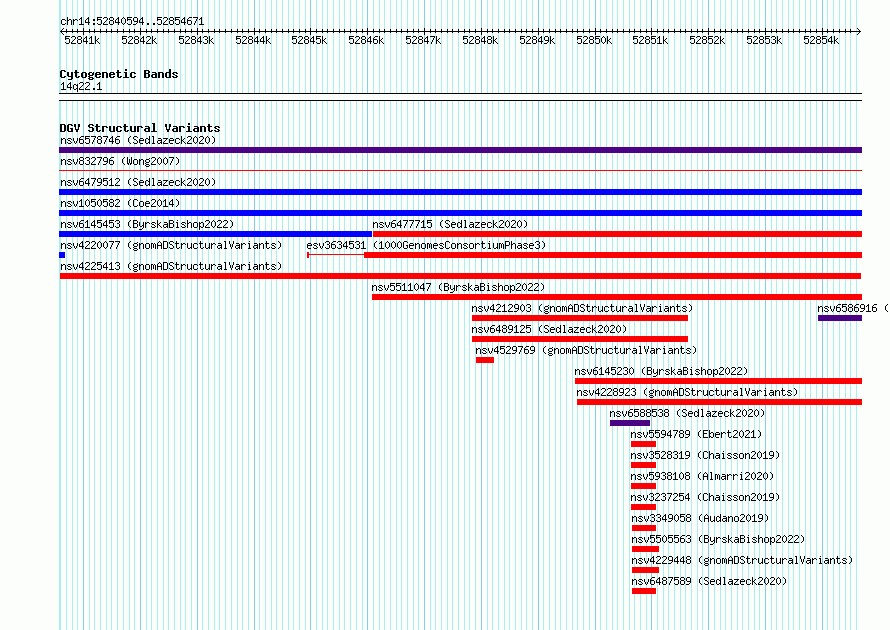Select the purple nsv6578746 variant bar
Image resolution: width=890 pixels, height=630 pixels.
[x=460, y=150]
